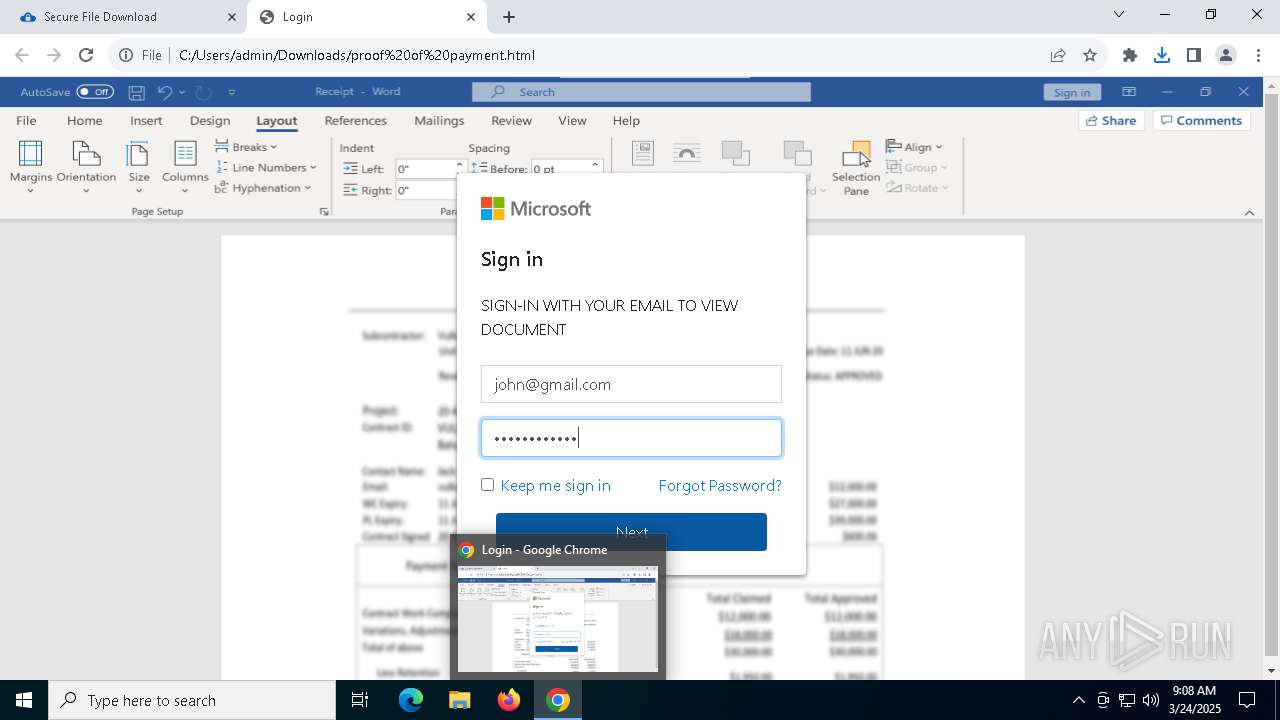Click the Forgot Password? link
This screenshot has width=1280, height=720.
pos(720,486)
